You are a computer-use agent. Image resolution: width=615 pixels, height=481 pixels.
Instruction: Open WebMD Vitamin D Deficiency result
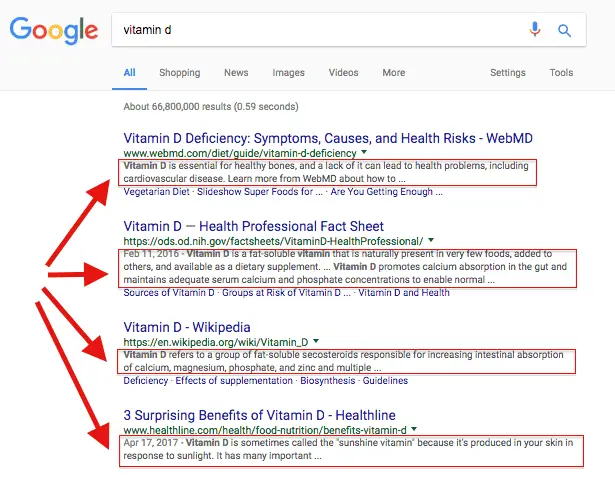coord(328,138)
